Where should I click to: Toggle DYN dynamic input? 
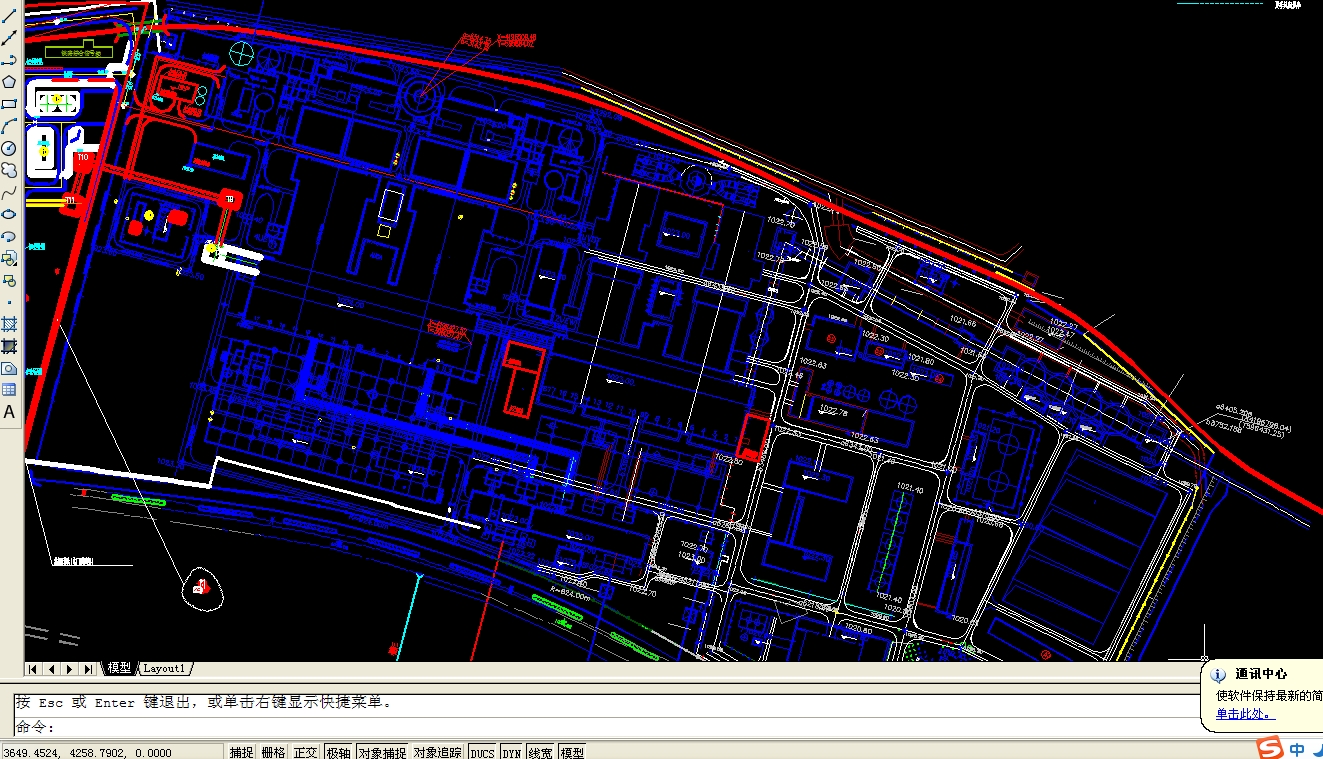[511, 752]
